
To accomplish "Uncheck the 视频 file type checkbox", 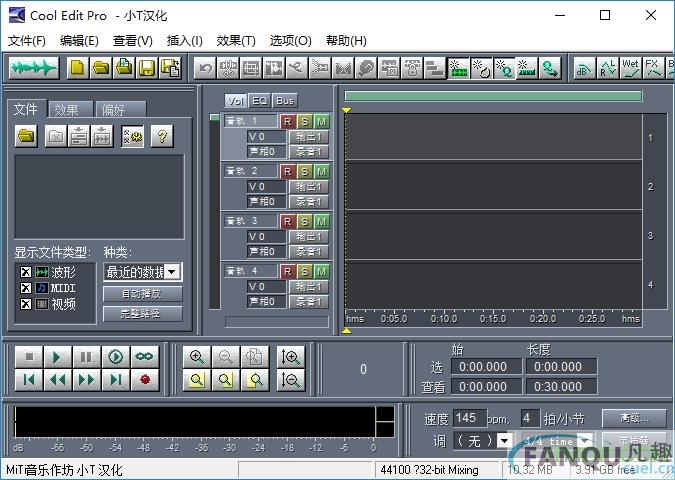I will click(26, 304).
